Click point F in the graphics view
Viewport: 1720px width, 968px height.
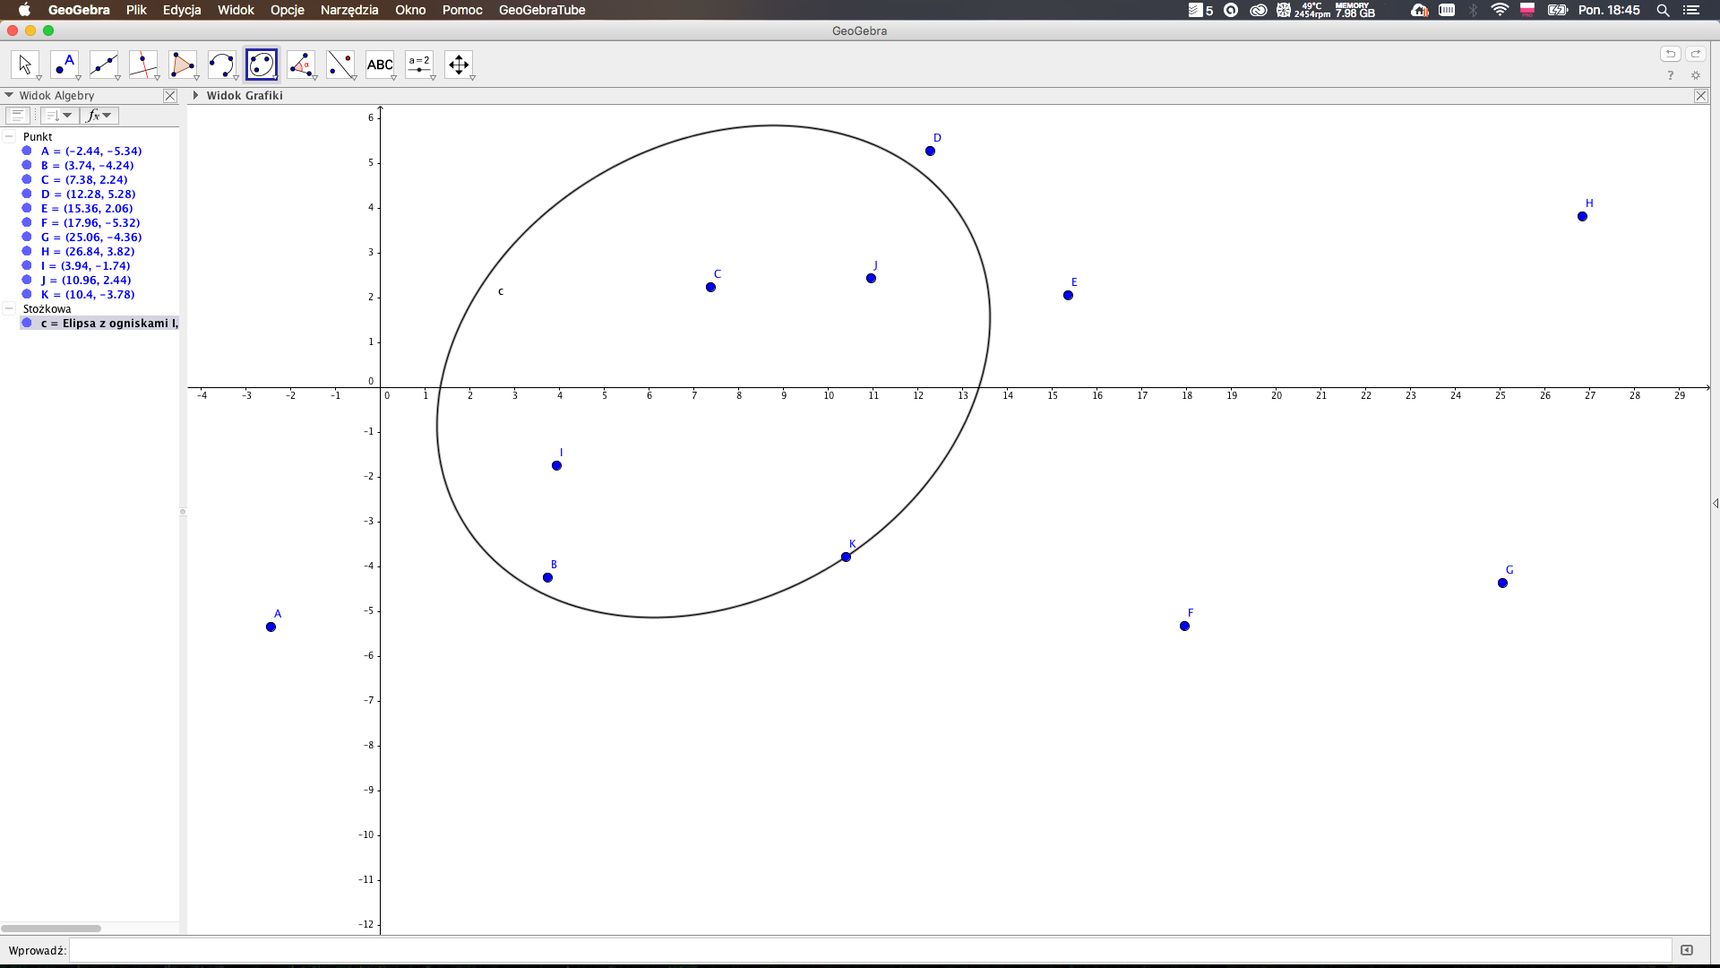tap(1184, 626)
